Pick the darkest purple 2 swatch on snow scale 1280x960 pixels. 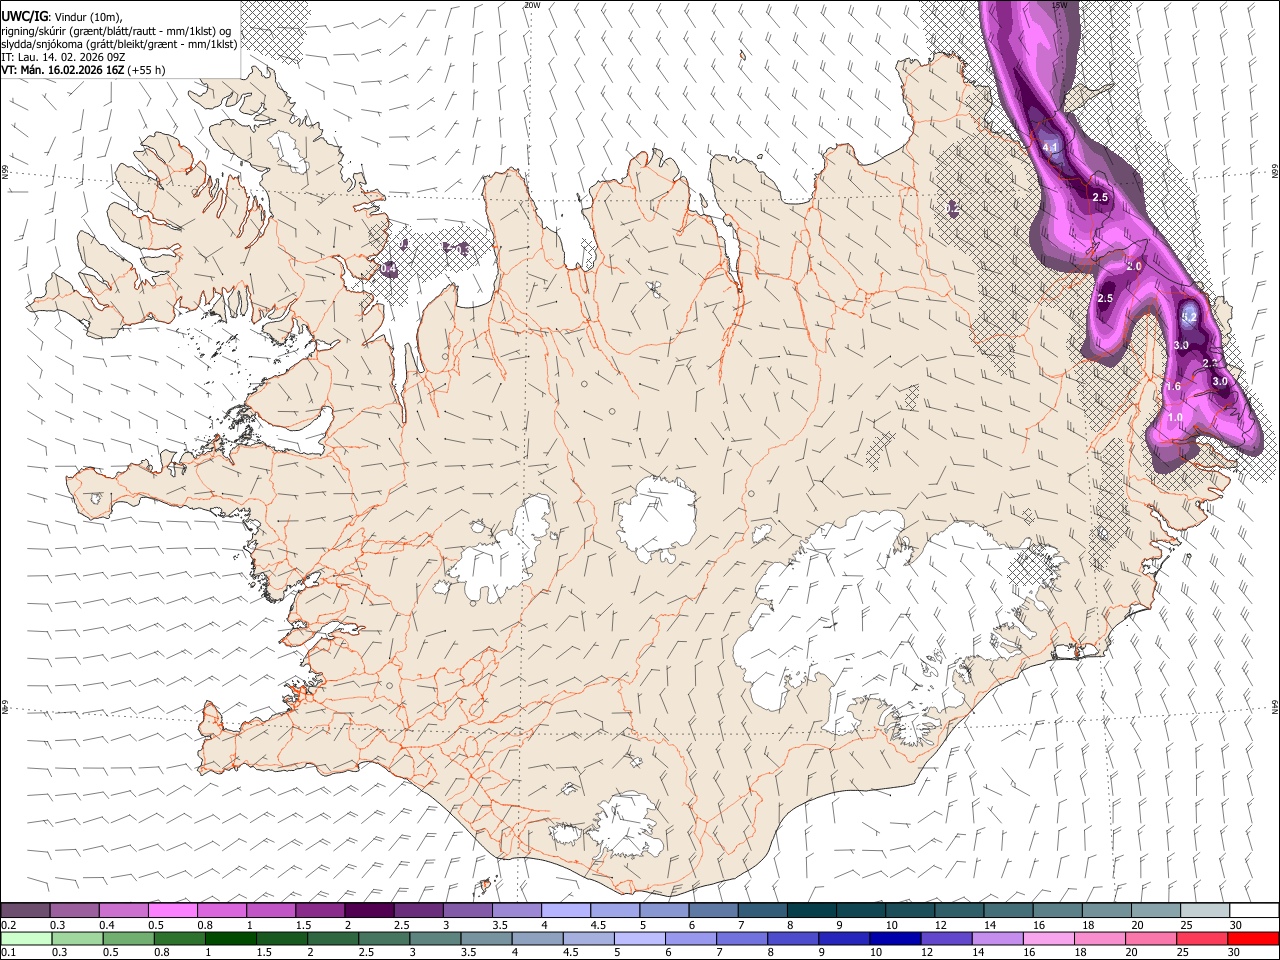pyautogui.click(x=369, y=910)
